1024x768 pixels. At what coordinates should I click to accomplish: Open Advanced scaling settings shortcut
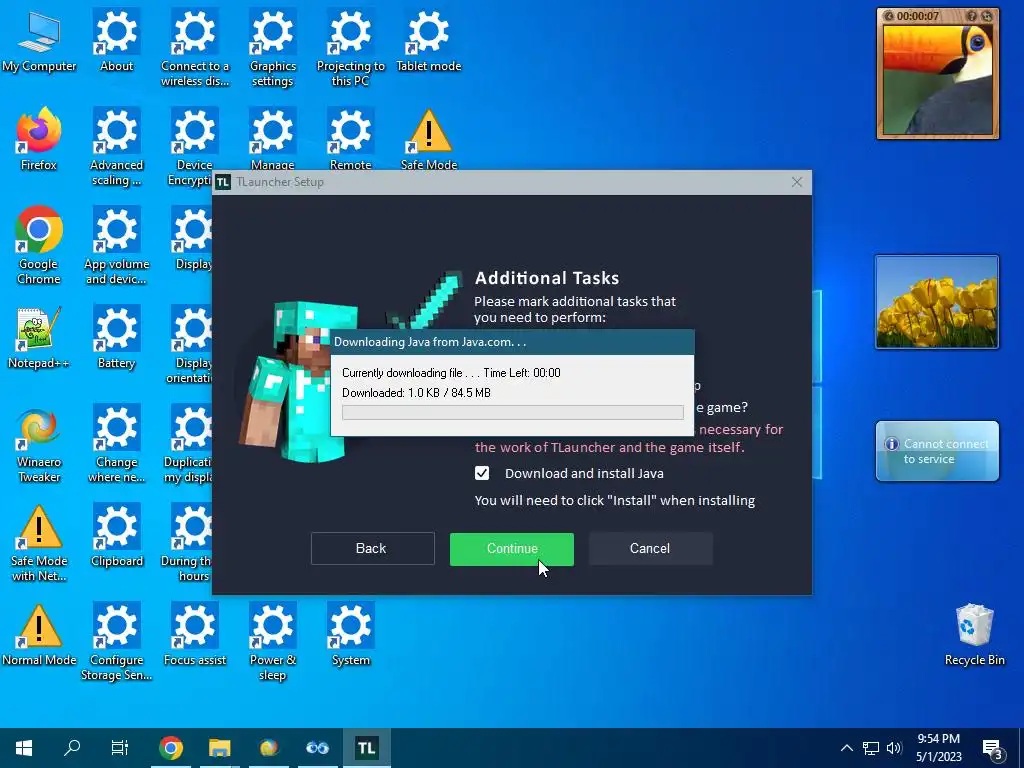tap(116, 148)
